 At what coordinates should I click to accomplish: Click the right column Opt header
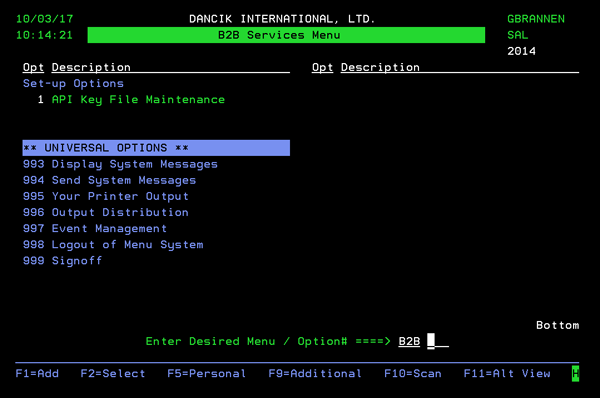(323, 67)
